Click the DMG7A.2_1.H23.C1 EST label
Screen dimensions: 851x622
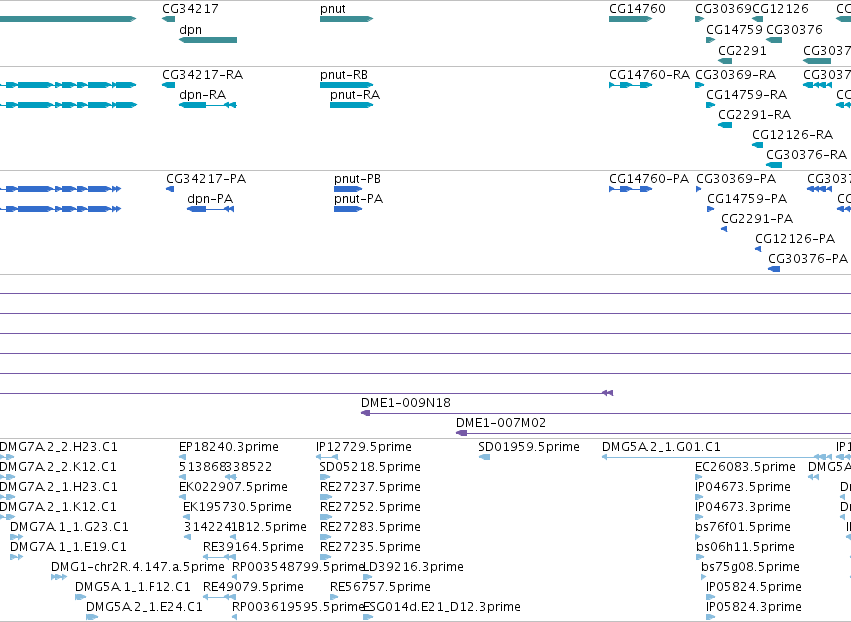[59, 487]
